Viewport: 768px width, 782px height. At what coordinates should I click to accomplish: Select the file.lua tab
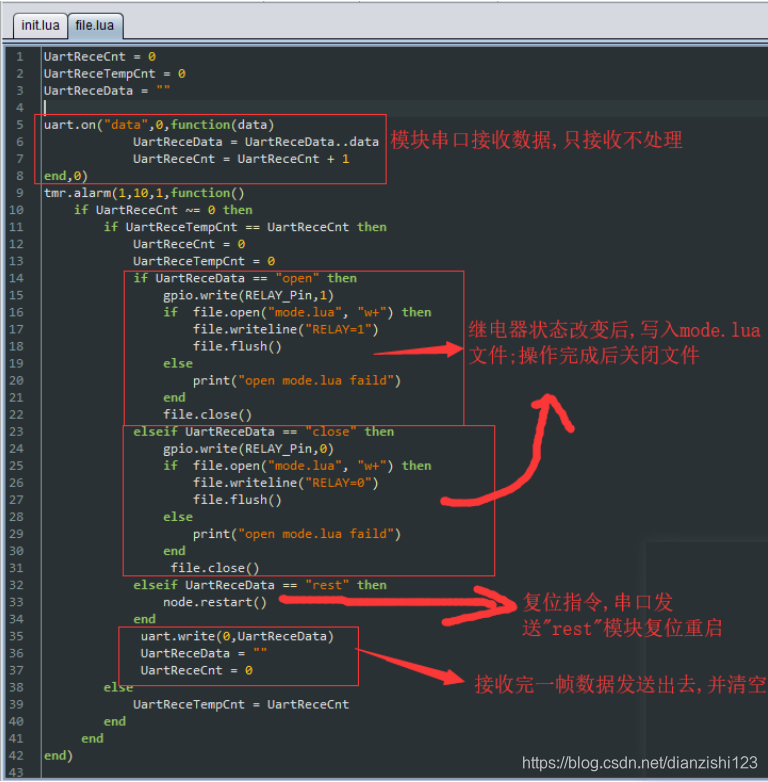95,25
